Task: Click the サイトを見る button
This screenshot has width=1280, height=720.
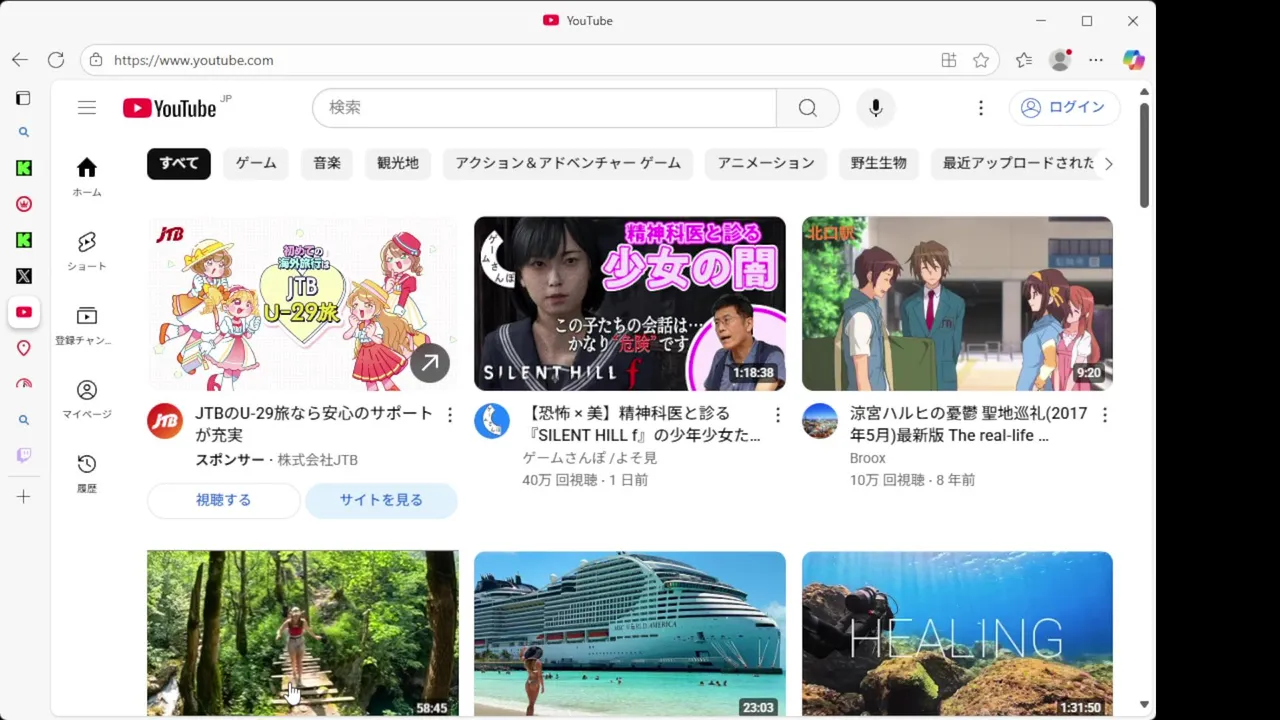Action: tap(381, 500)
